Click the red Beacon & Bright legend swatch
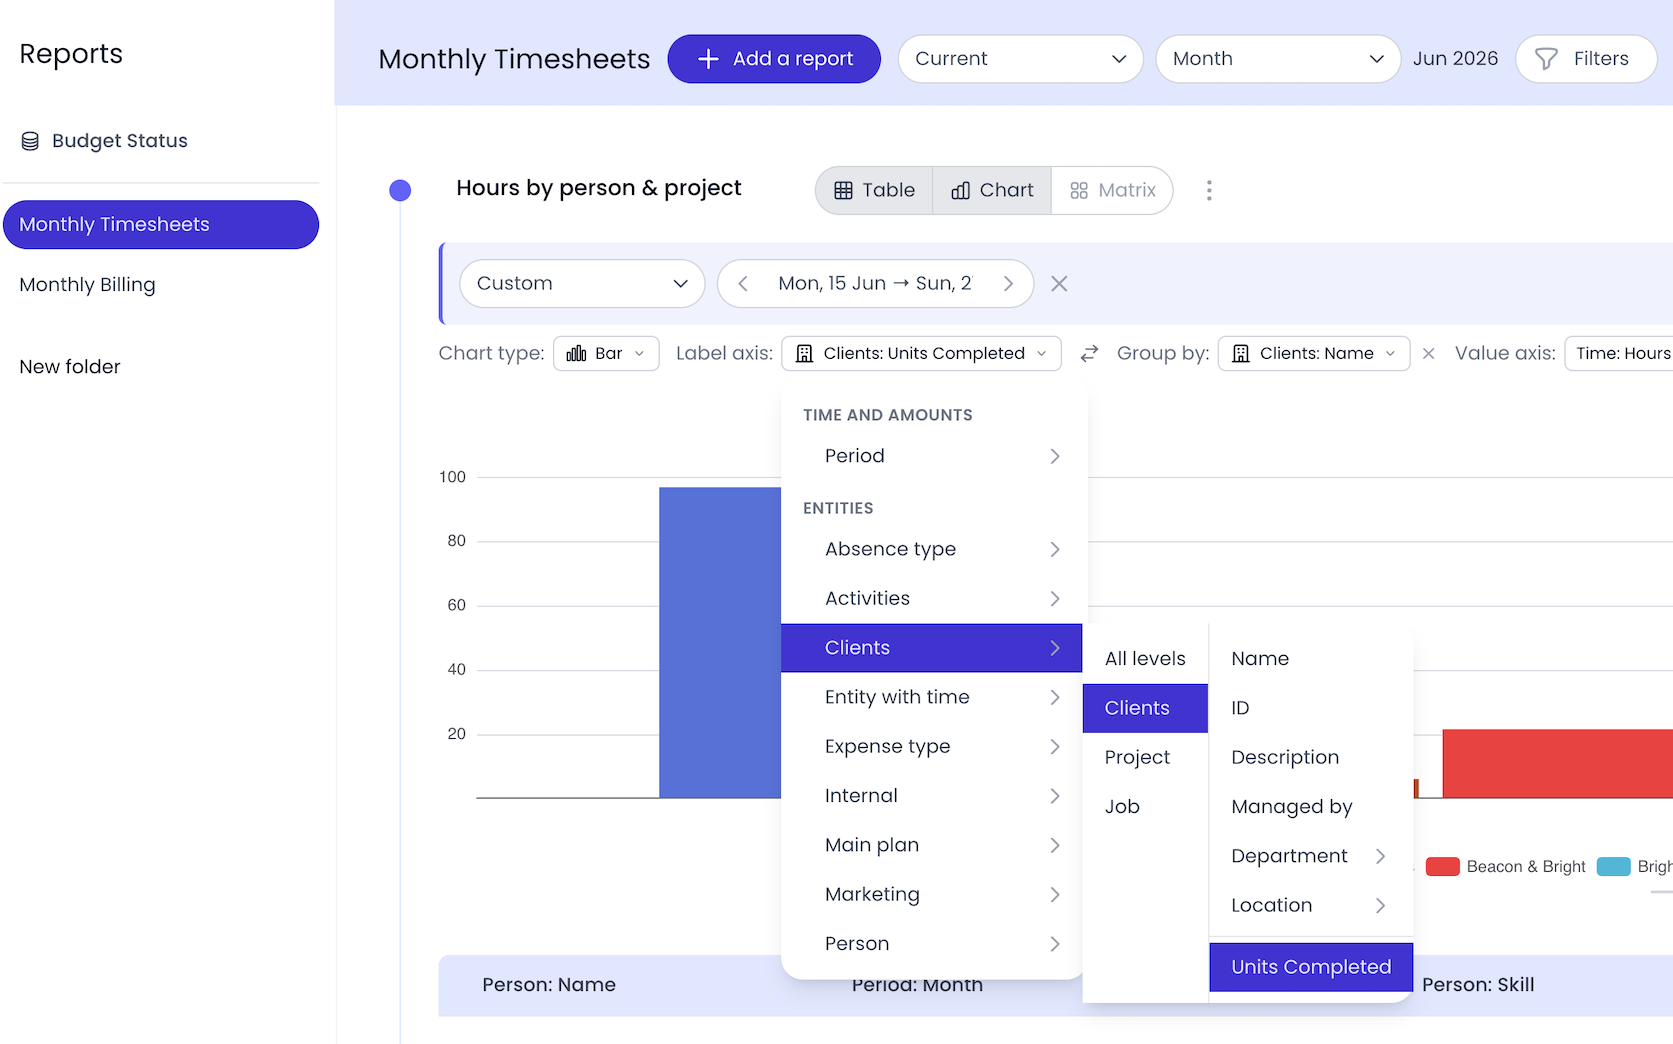The image size is (1673, 1044). (x=1442, y=867)
